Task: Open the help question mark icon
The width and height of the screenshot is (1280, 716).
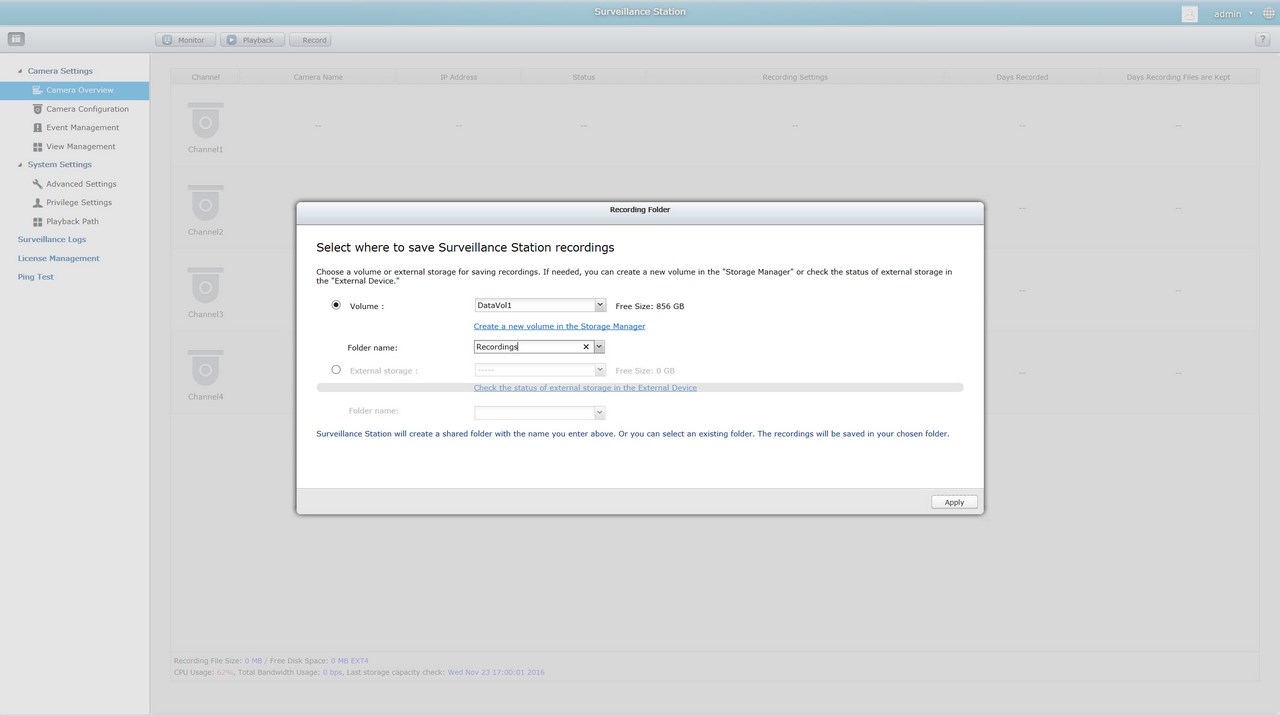Action: 1262,40
